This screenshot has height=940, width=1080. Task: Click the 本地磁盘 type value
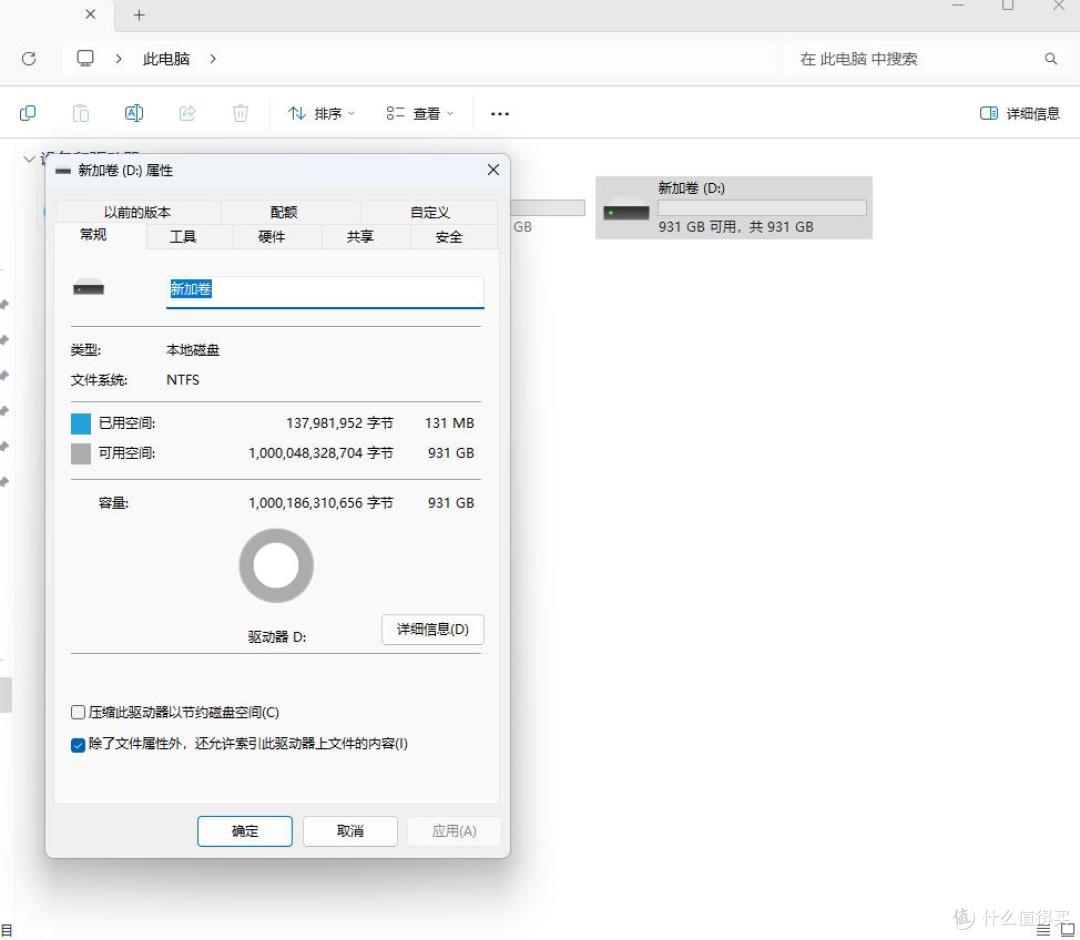tap(193, 350)
